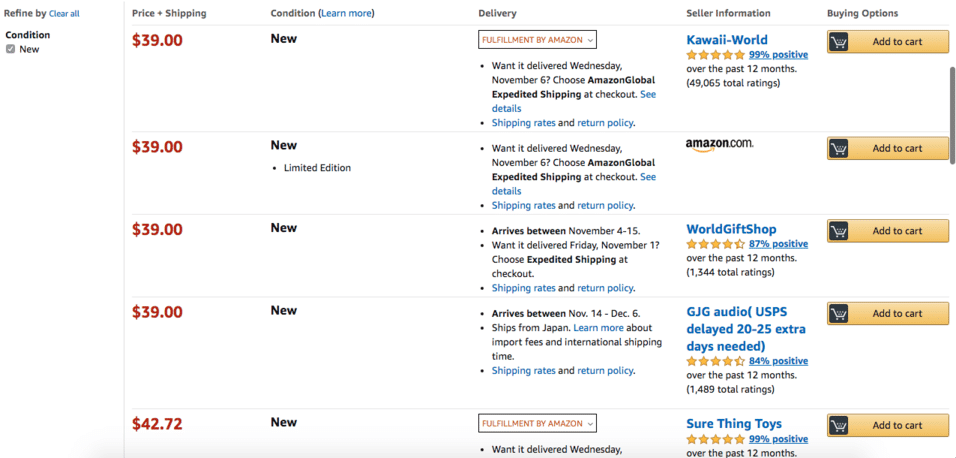Open Kawaii-World's 99% positive rating link
Image resolution: width=956 pixels, height=458 pixels.
pyautogui.click(x=779, y=55)
